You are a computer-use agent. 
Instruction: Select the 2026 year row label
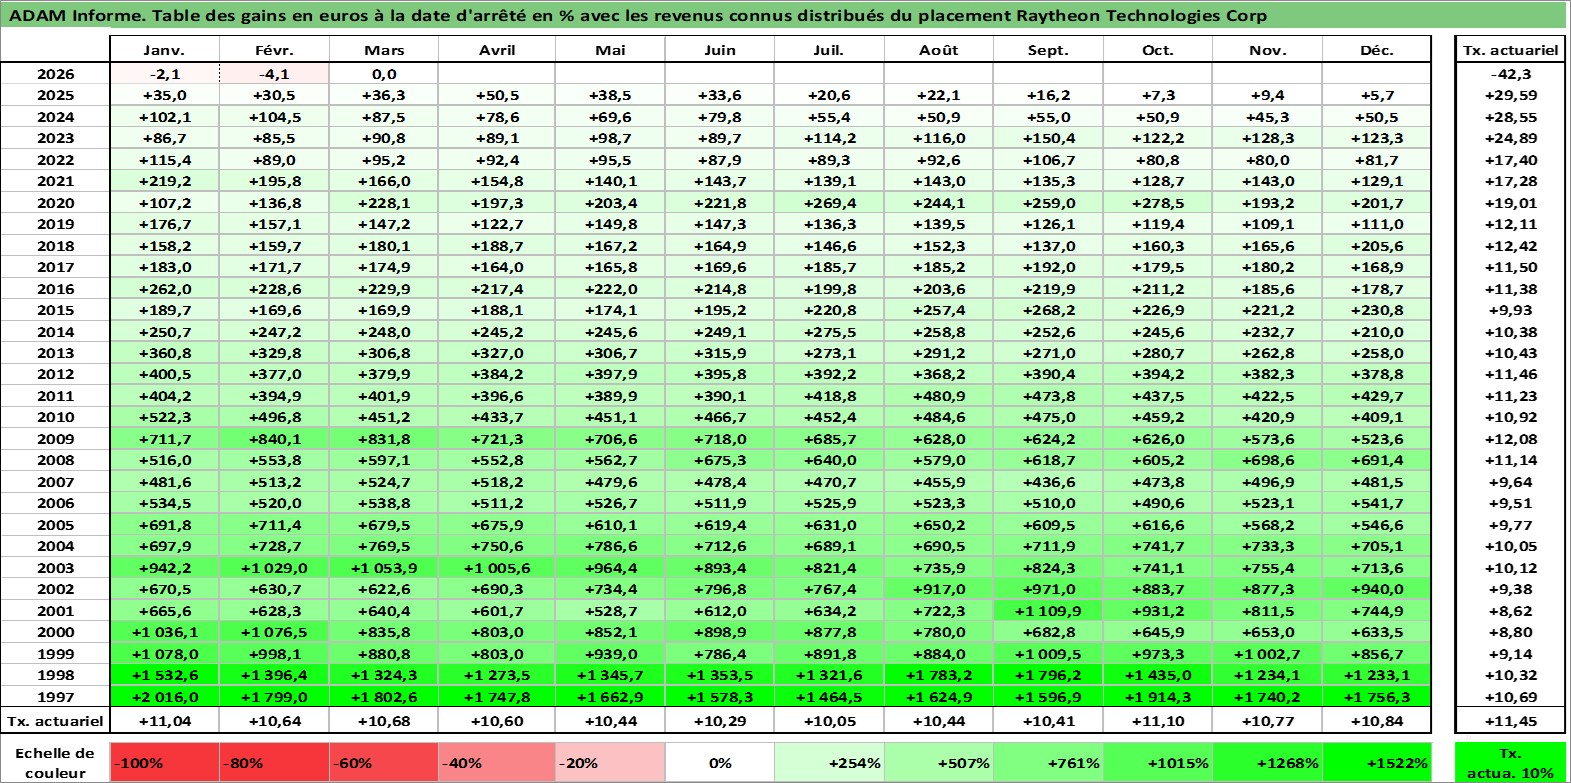55,74
